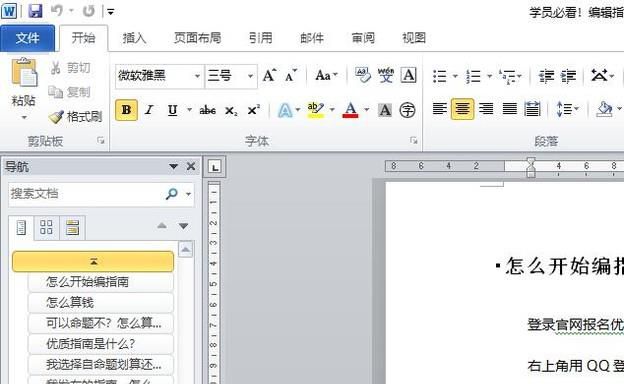Click the character border A icon
Image resolution: width=624 pixels, height=384 pixels.
409,75
